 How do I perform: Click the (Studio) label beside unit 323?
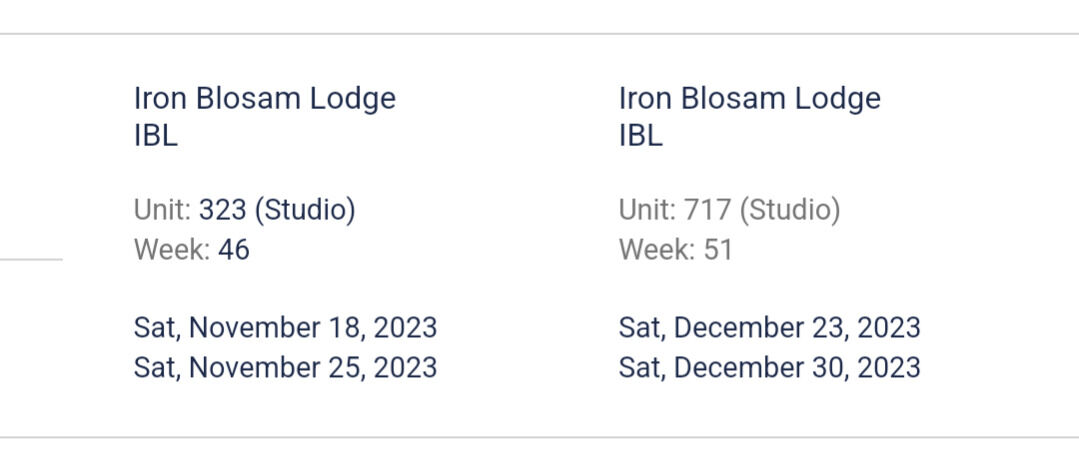(x=305, y=210)
